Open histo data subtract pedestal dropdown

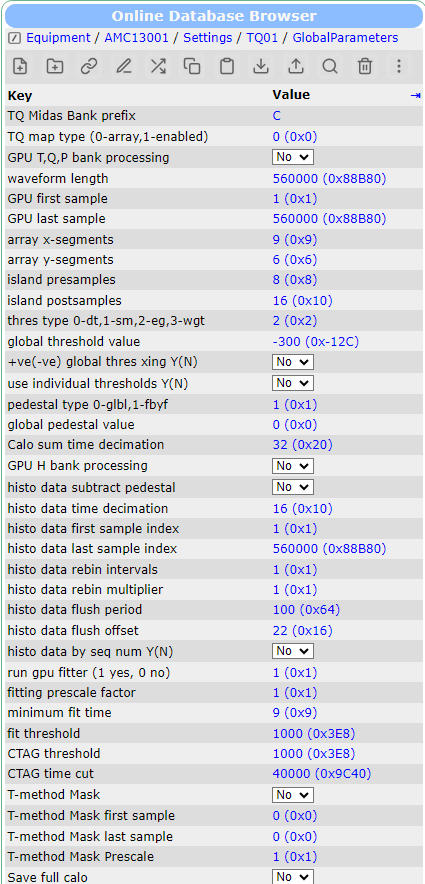pos(293,487)
